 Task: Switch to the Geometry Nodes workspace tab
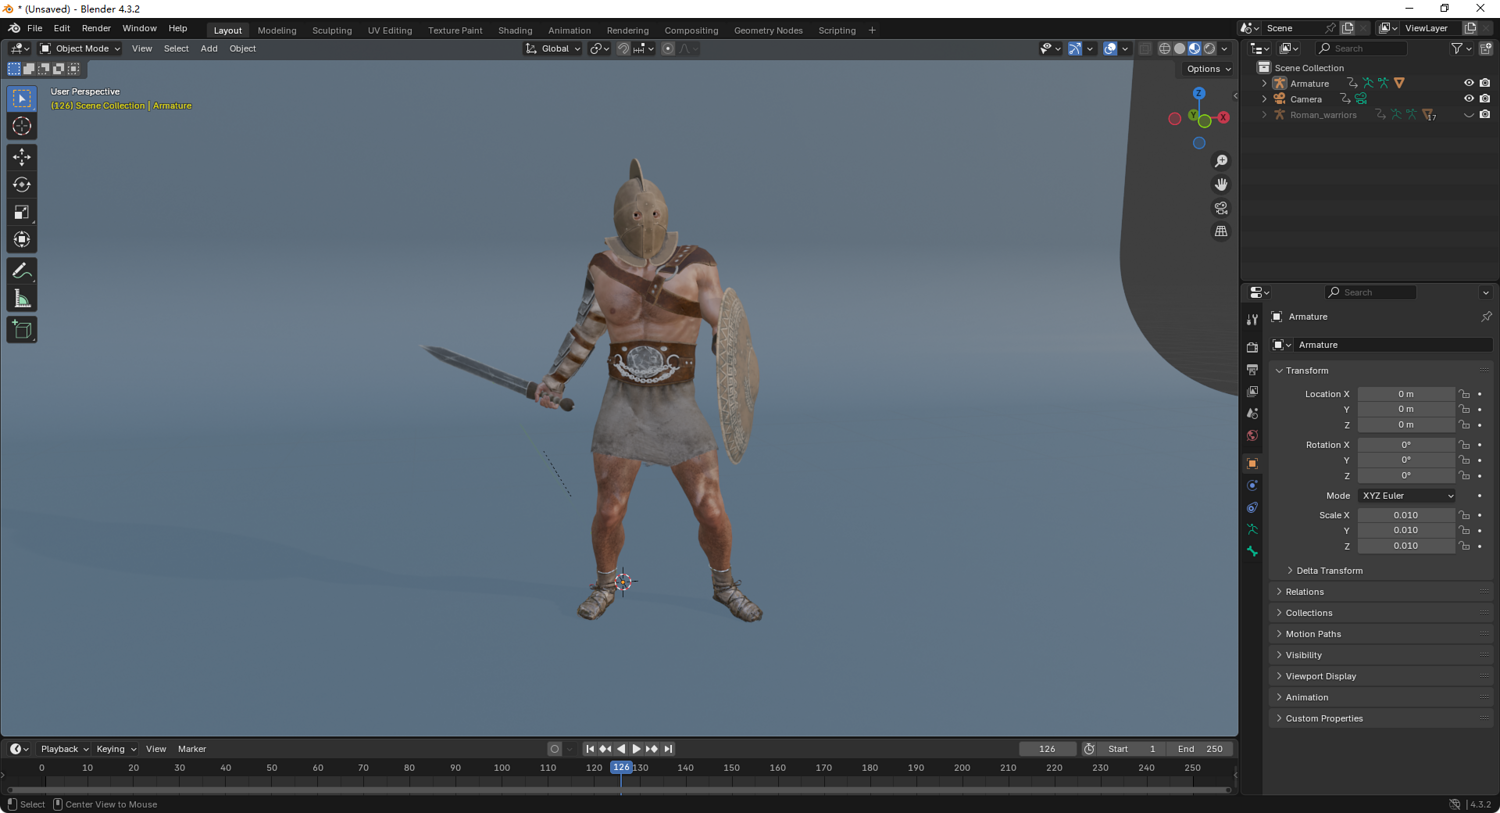click(768, 31)
